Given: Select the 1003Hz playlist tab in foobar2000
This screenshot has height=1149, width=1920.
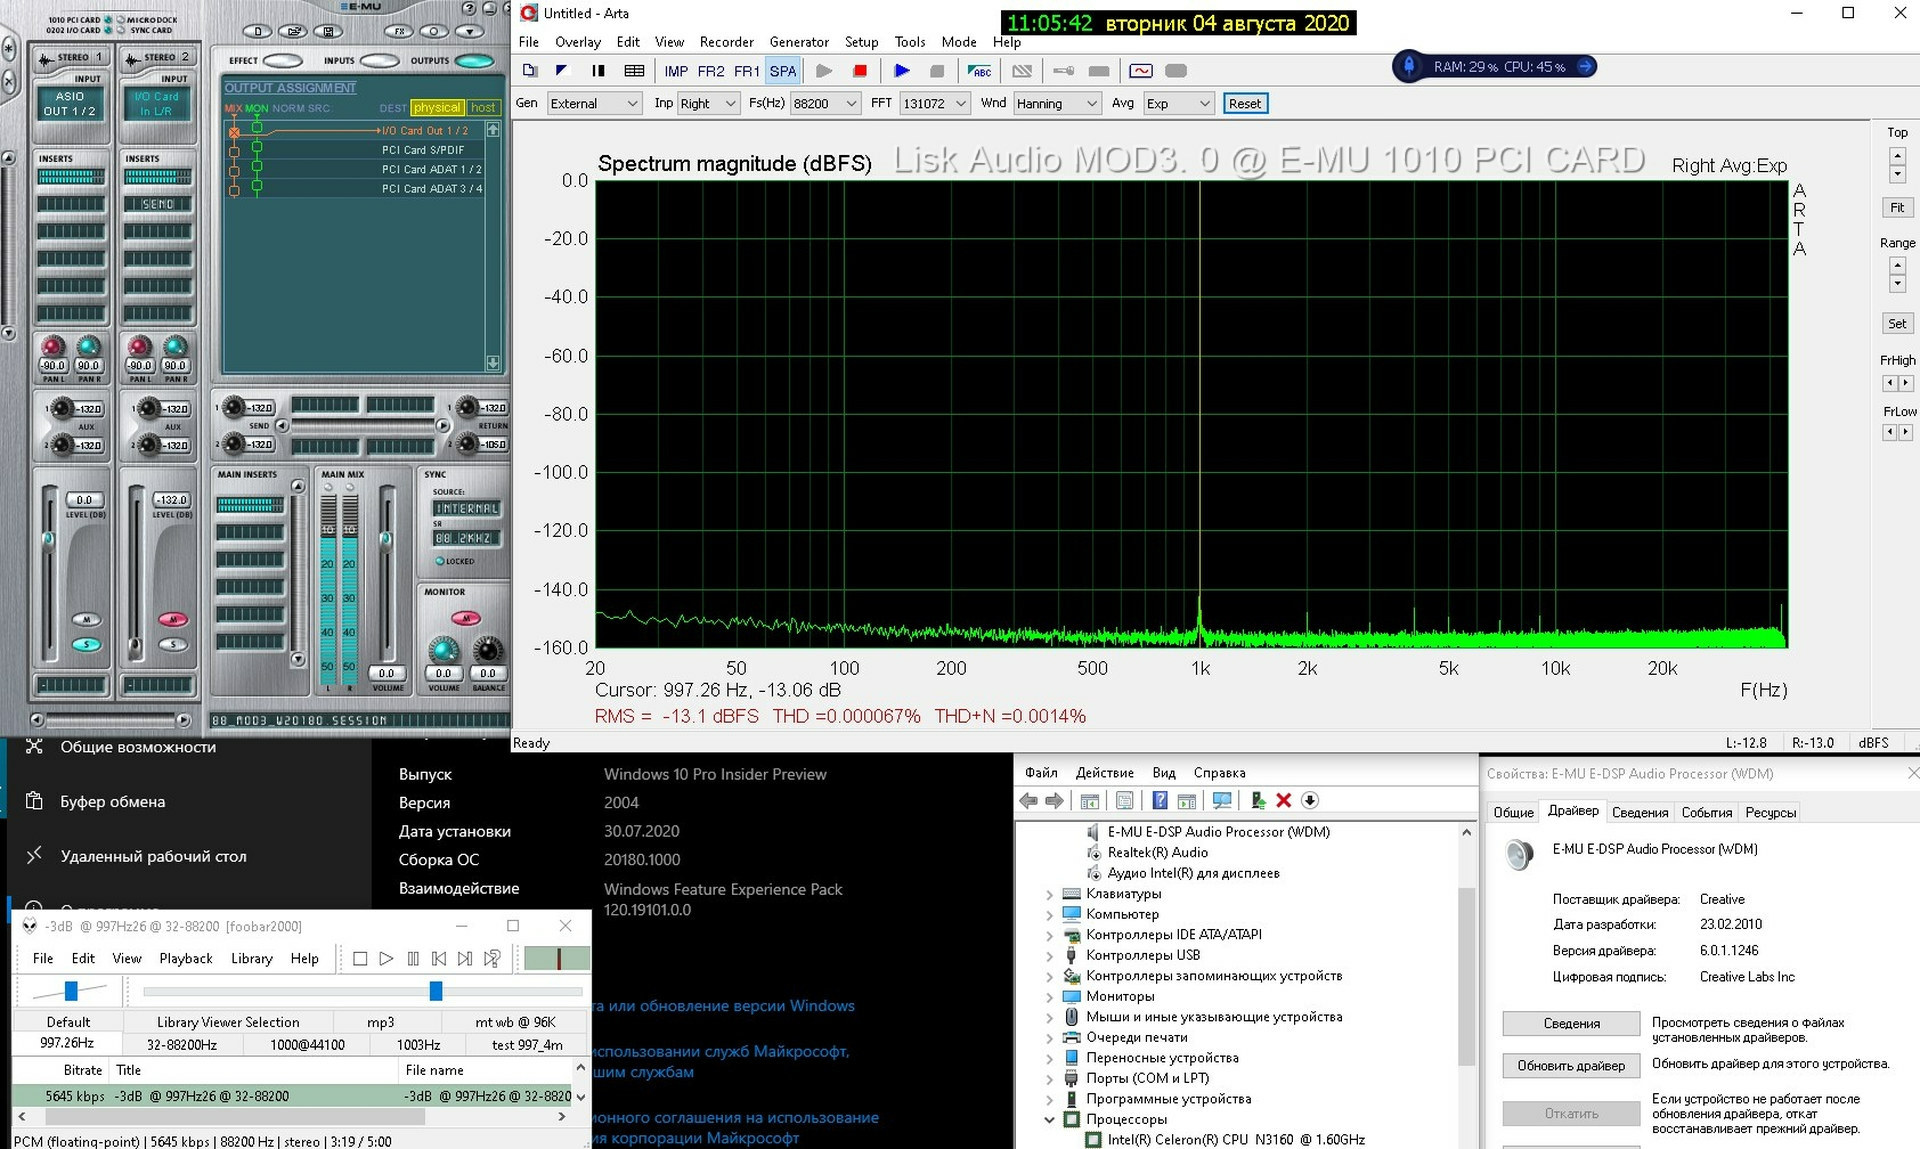Looking at the screenshot, I should 418,1045.
